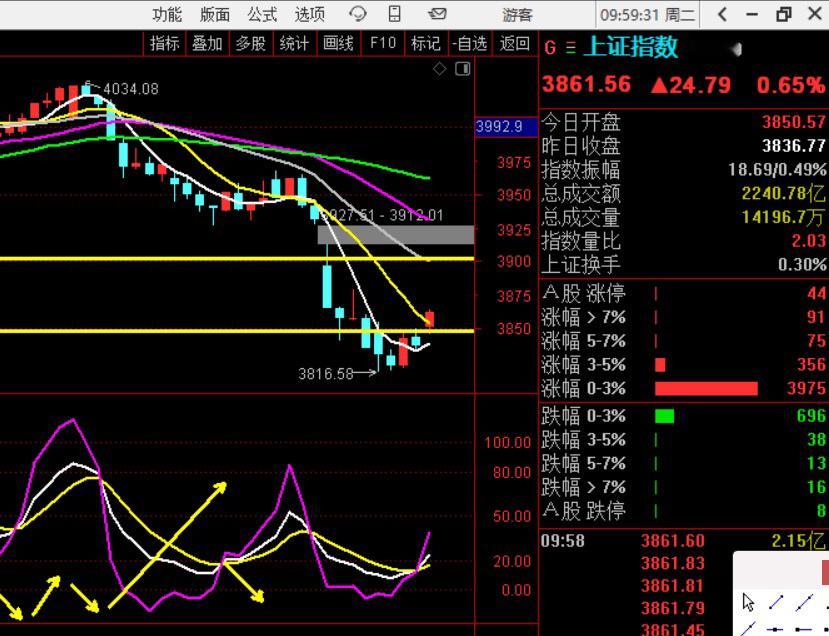
Task: Activate the 画线 drawing toolbar button
Action: (x=338, y=43)
